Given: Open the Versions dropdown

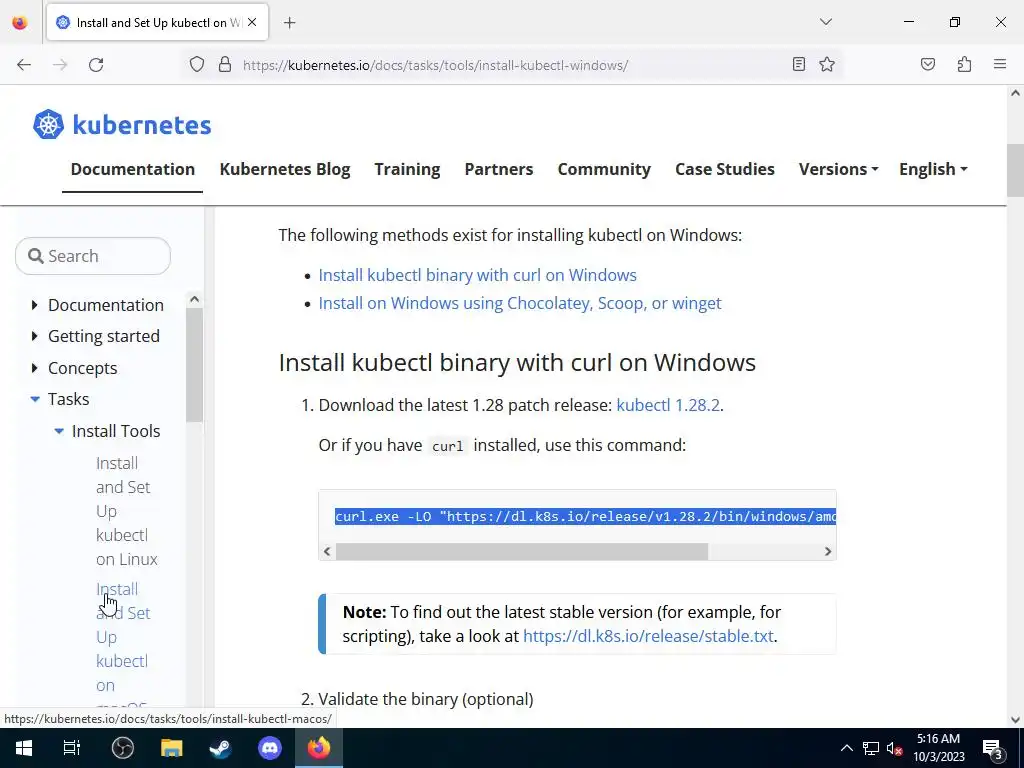Looking at the screenshot, I should pos(839,169).
